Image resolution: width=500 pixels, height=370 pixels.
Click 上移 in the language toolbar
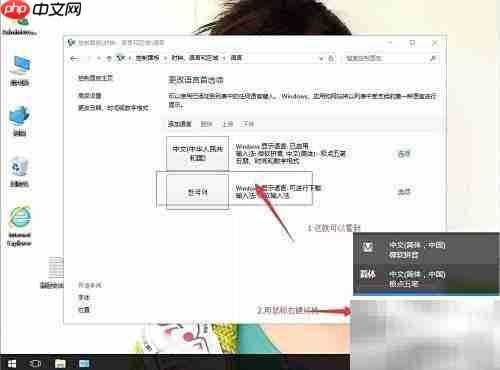pyautogui.click(x=228, y=124)
